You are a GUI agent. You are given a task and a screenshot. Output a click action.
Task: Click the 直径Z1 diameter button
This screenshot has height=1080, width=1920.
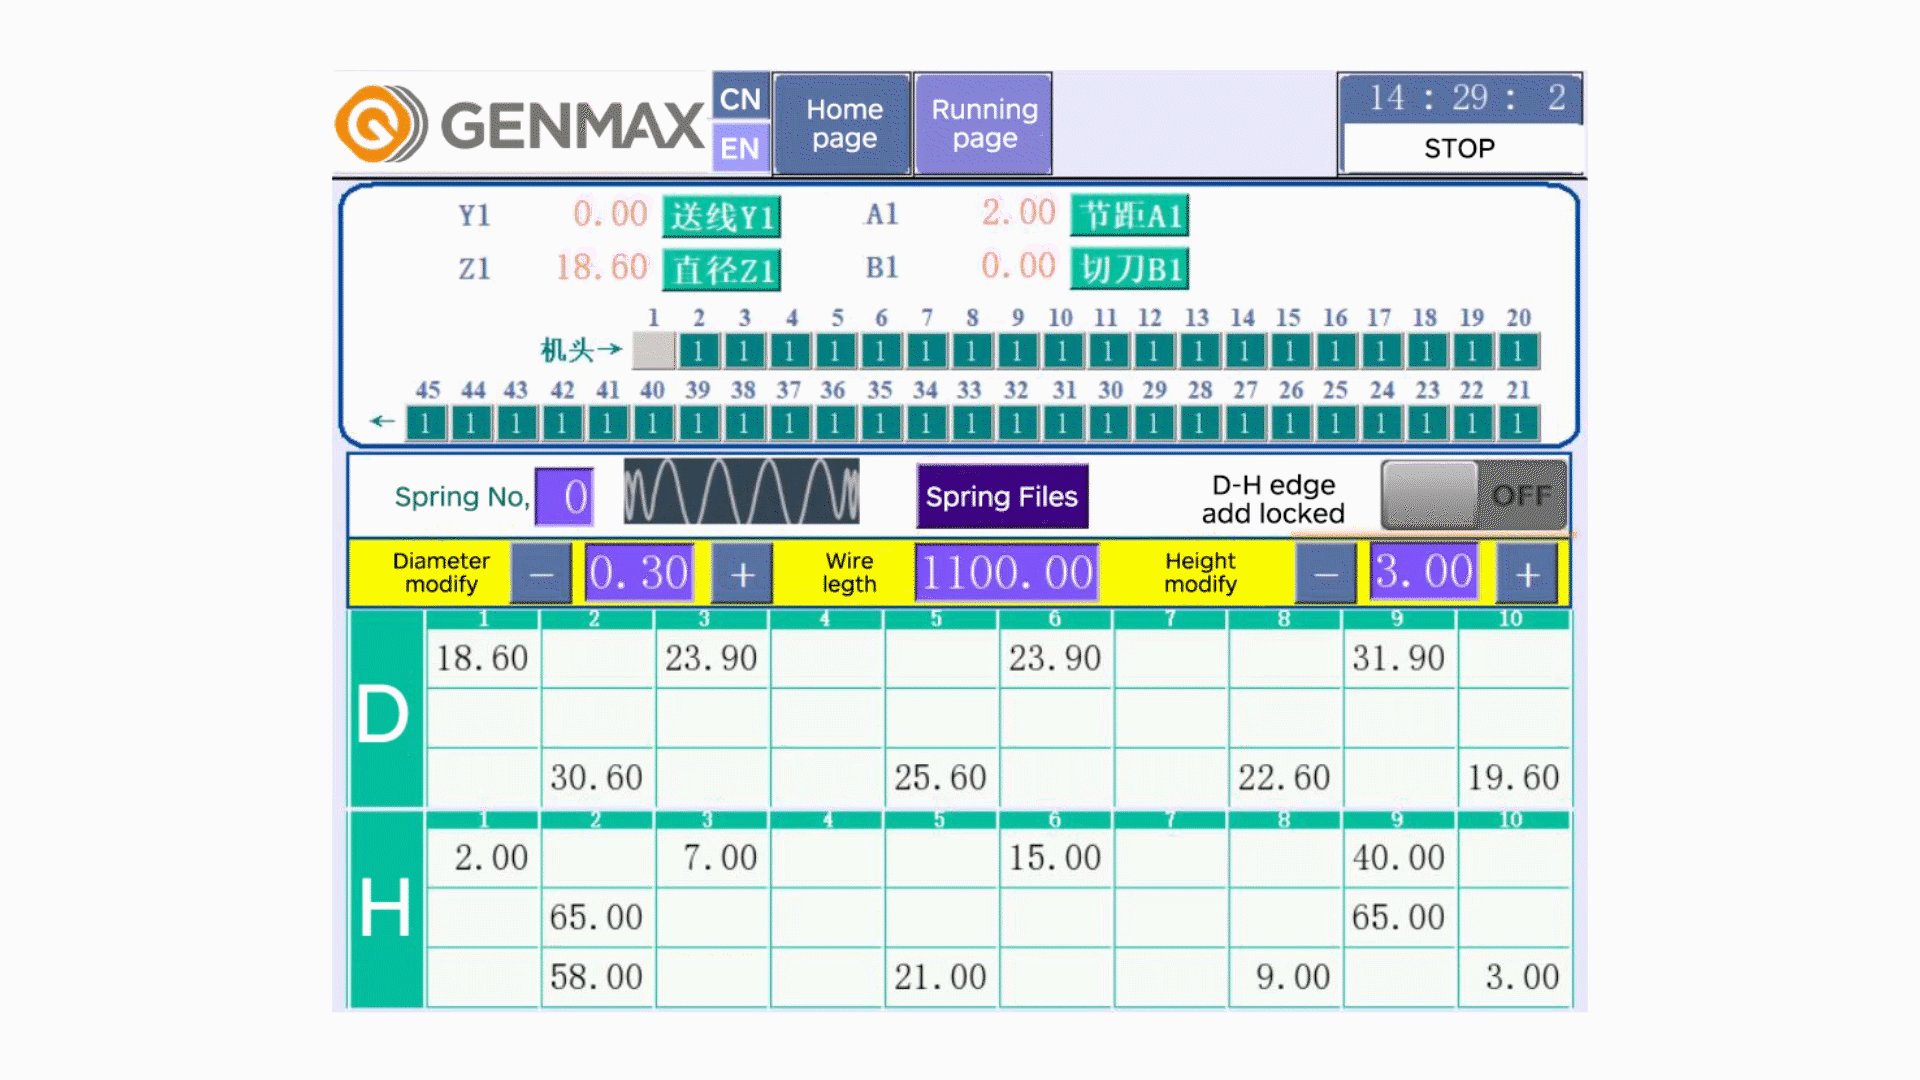(721, 269)
